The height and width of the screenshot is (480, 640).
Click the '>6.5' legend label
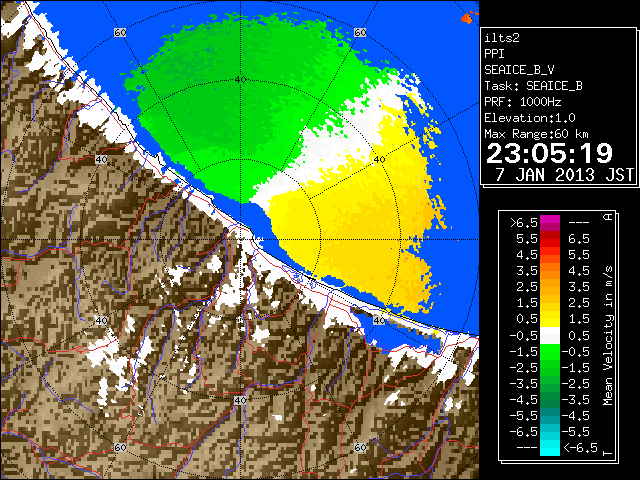coord(524,223)
